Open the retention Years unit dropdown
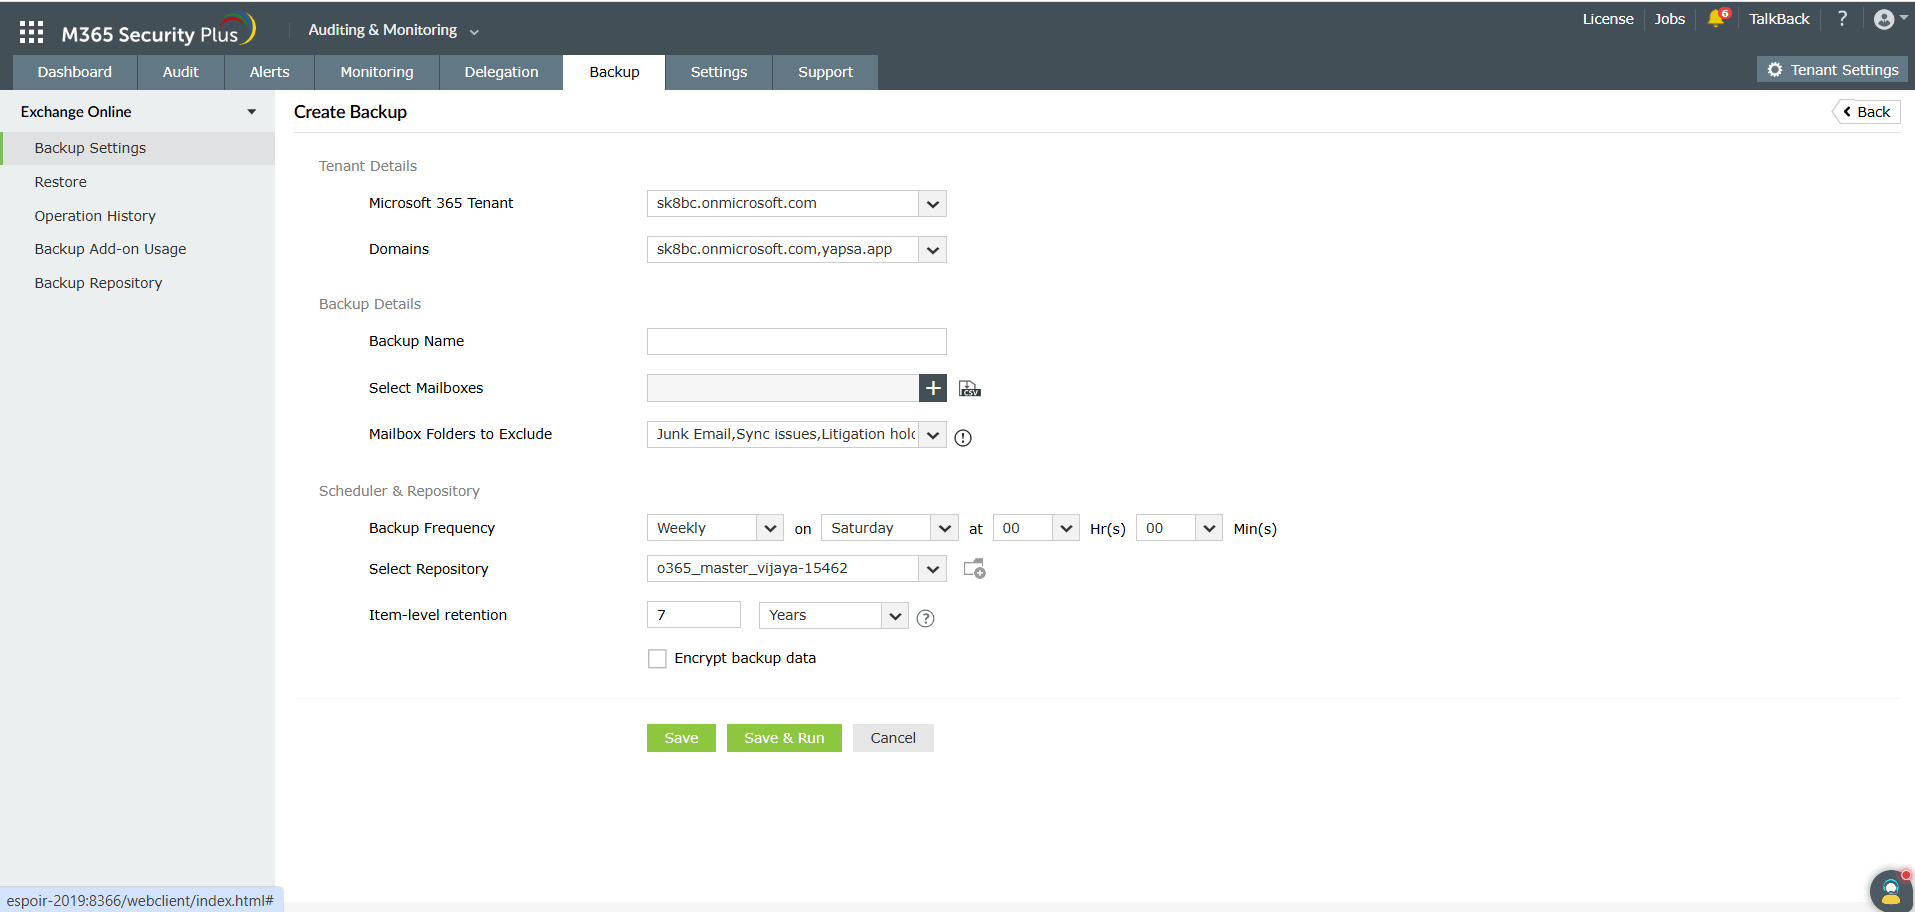 click(x=834, y=615)
